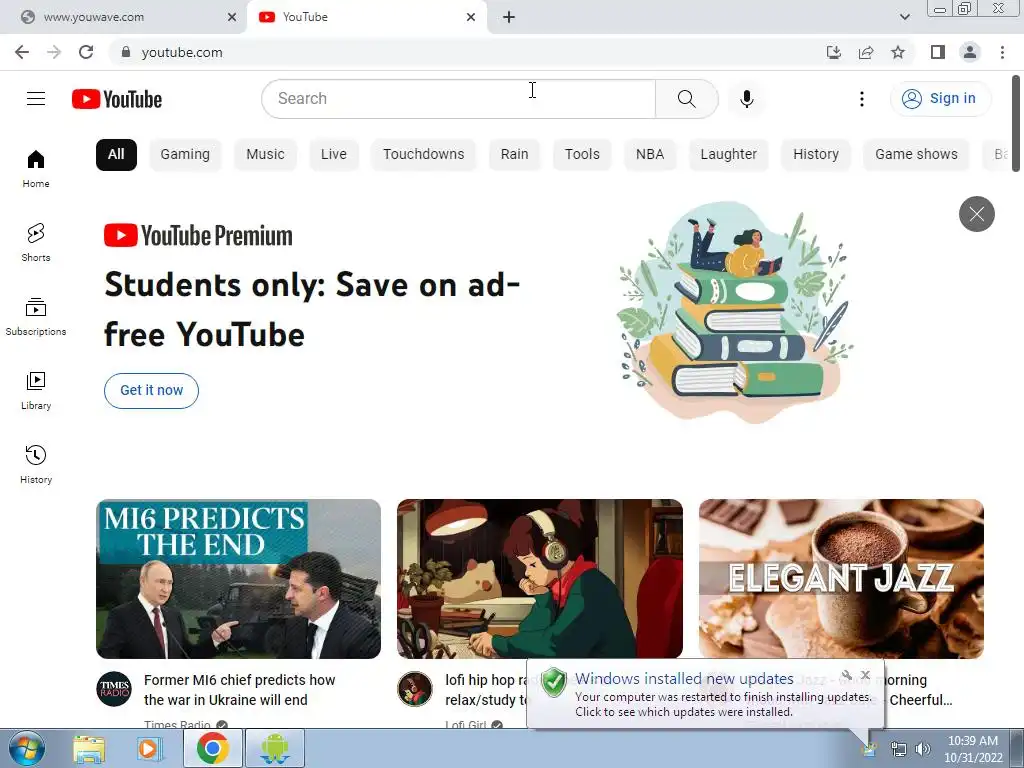This screenshot has width=1024, height=768.
Task: Click the volume speaker tray icon
Action: (923, 749)
